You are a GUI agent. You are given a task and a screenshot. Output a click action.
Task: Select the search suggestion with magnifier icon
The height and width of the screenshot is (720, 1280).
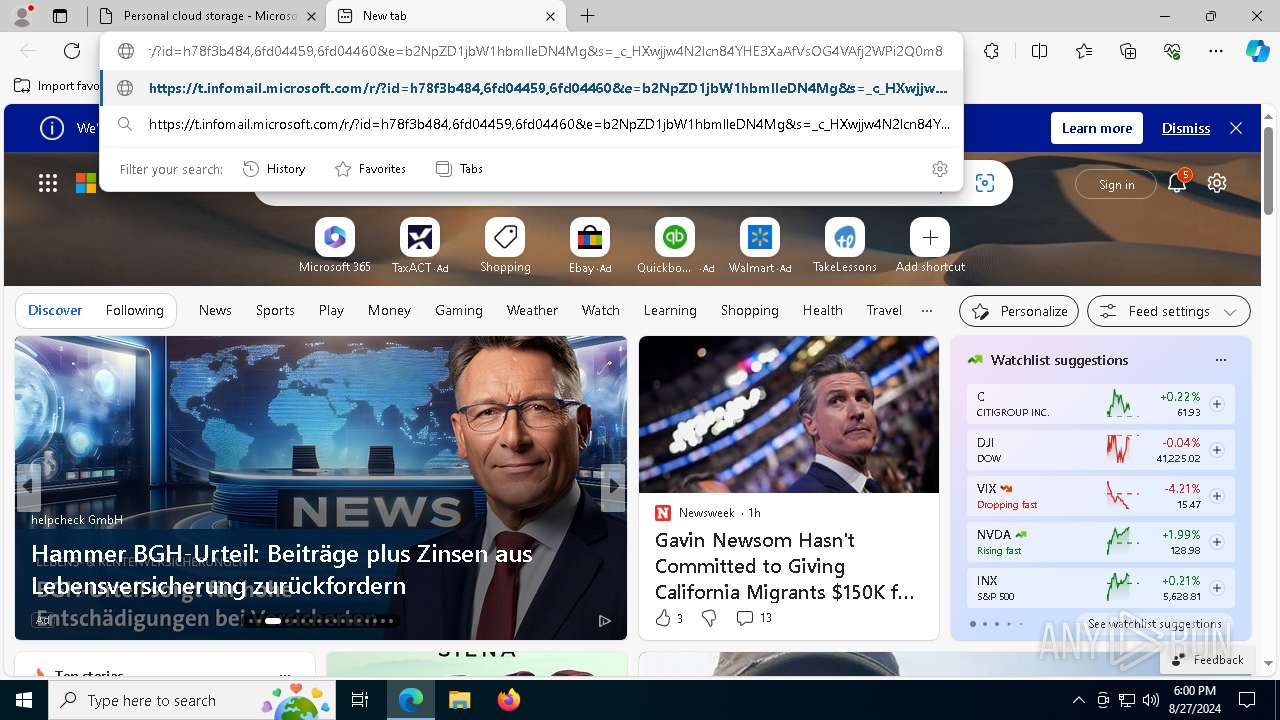click(531, 124)
